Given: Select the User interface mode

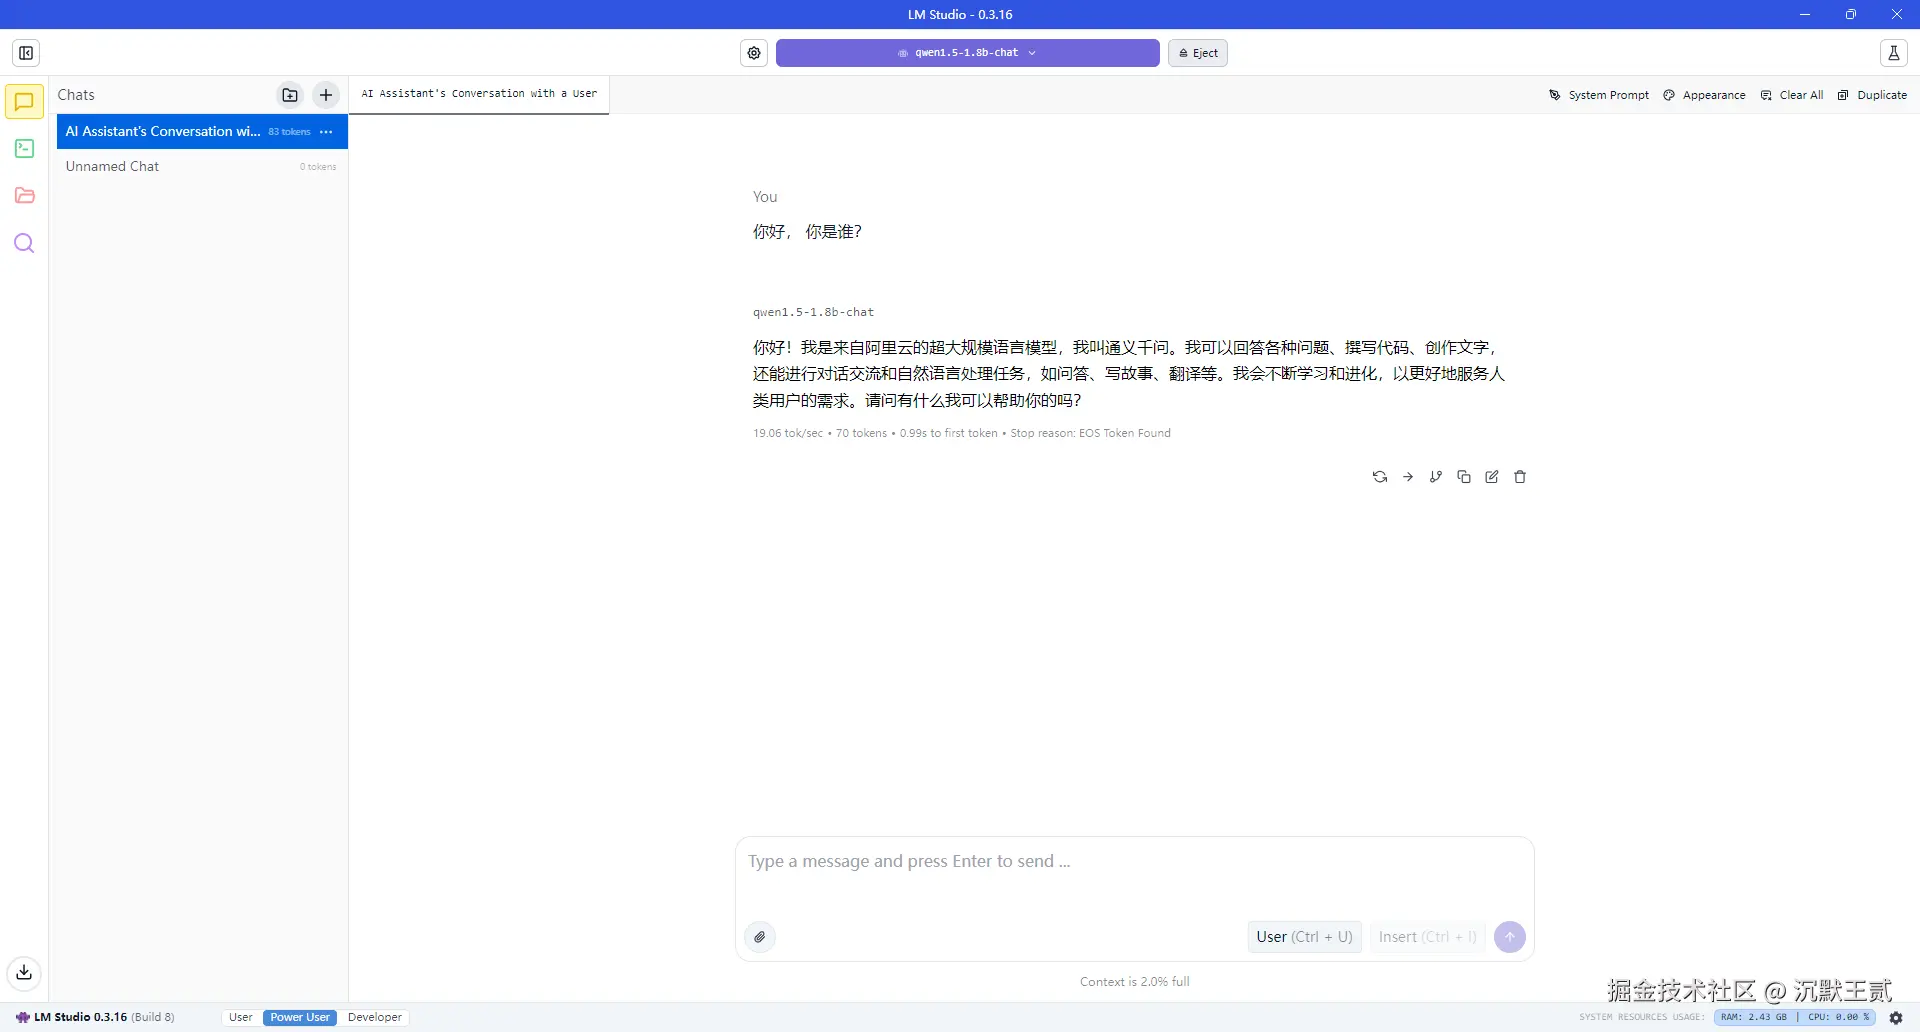Looking at the screenshot, I should [241, 1018].
